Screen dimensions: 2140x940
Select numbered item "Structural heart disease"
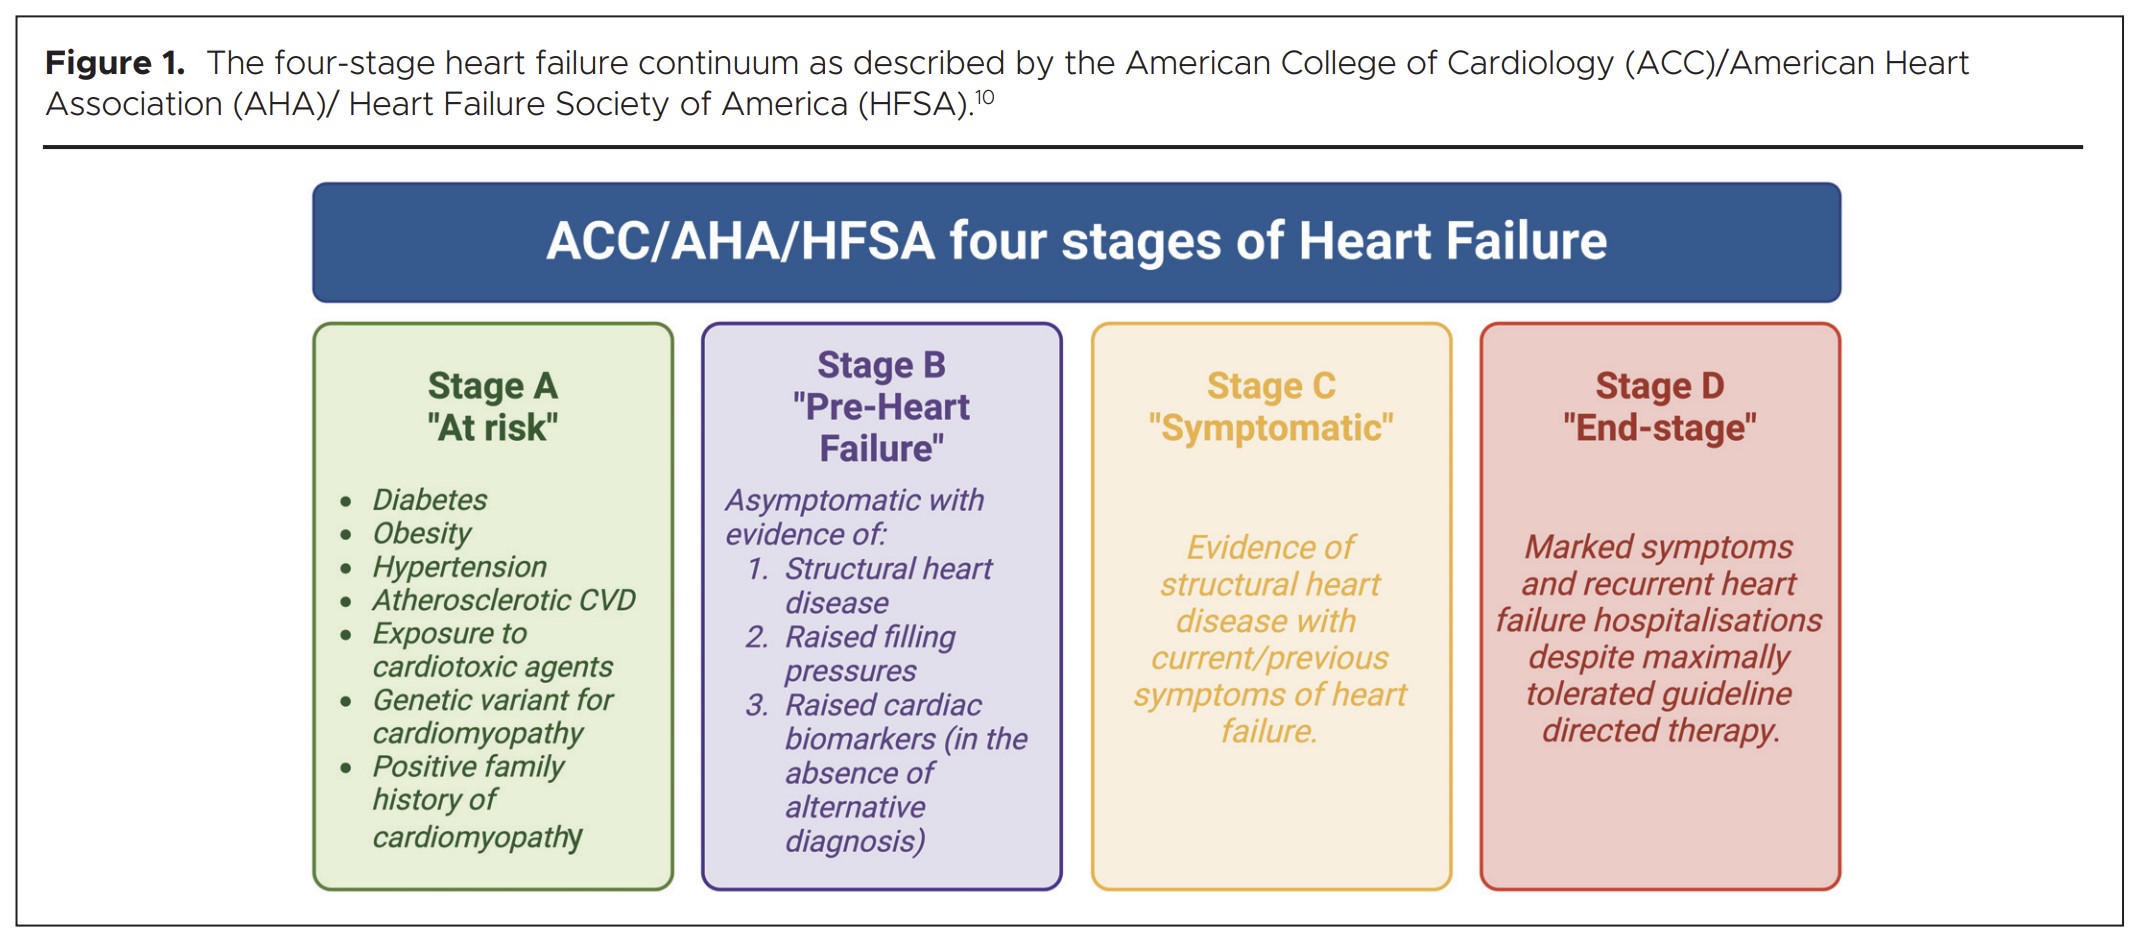[887, 585]
